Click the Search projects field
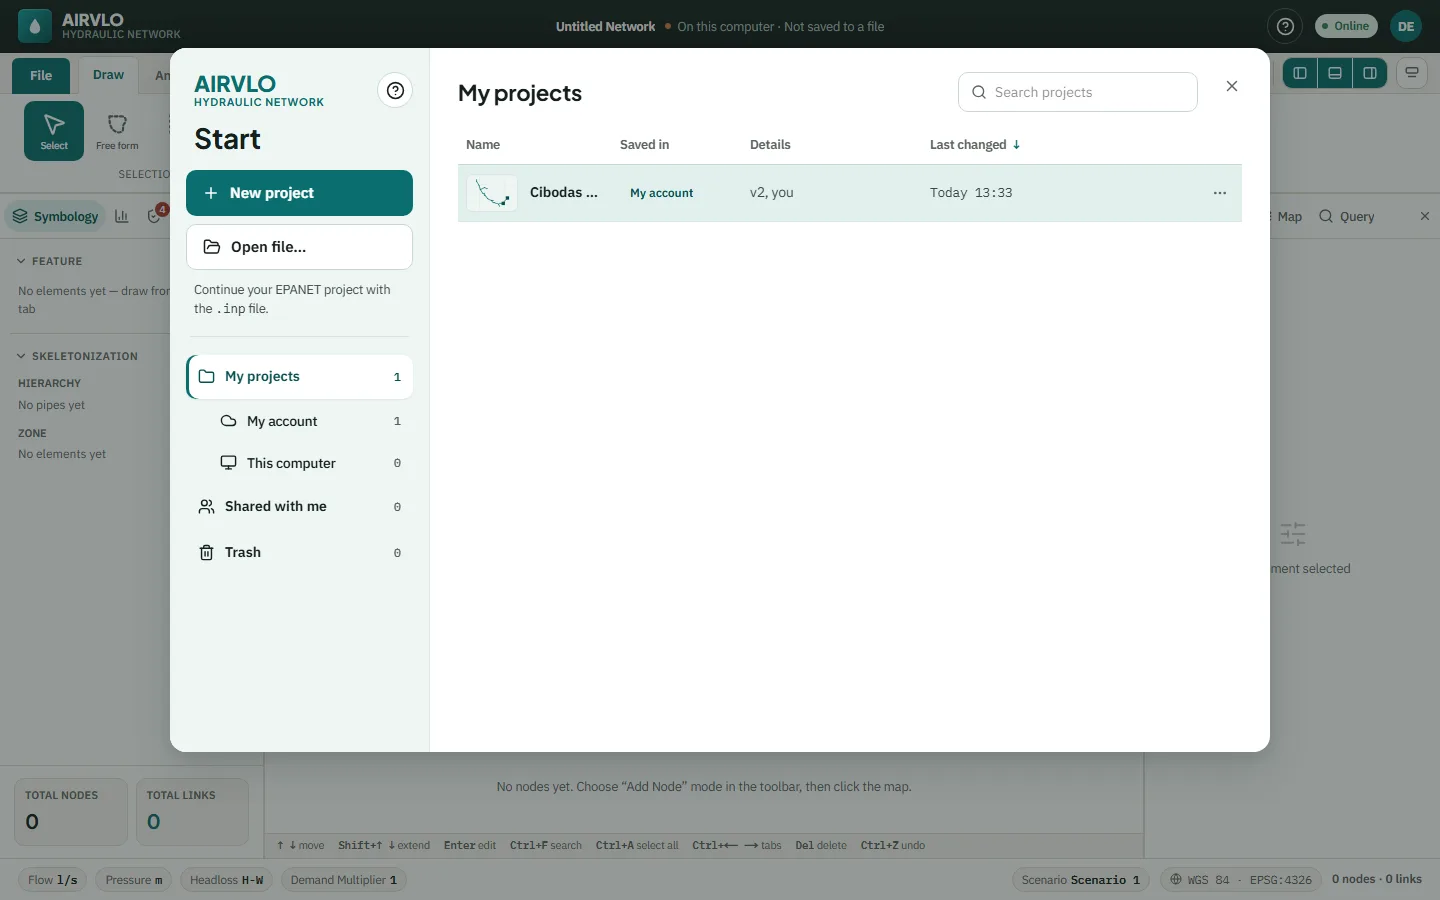 pos(1078,92)
